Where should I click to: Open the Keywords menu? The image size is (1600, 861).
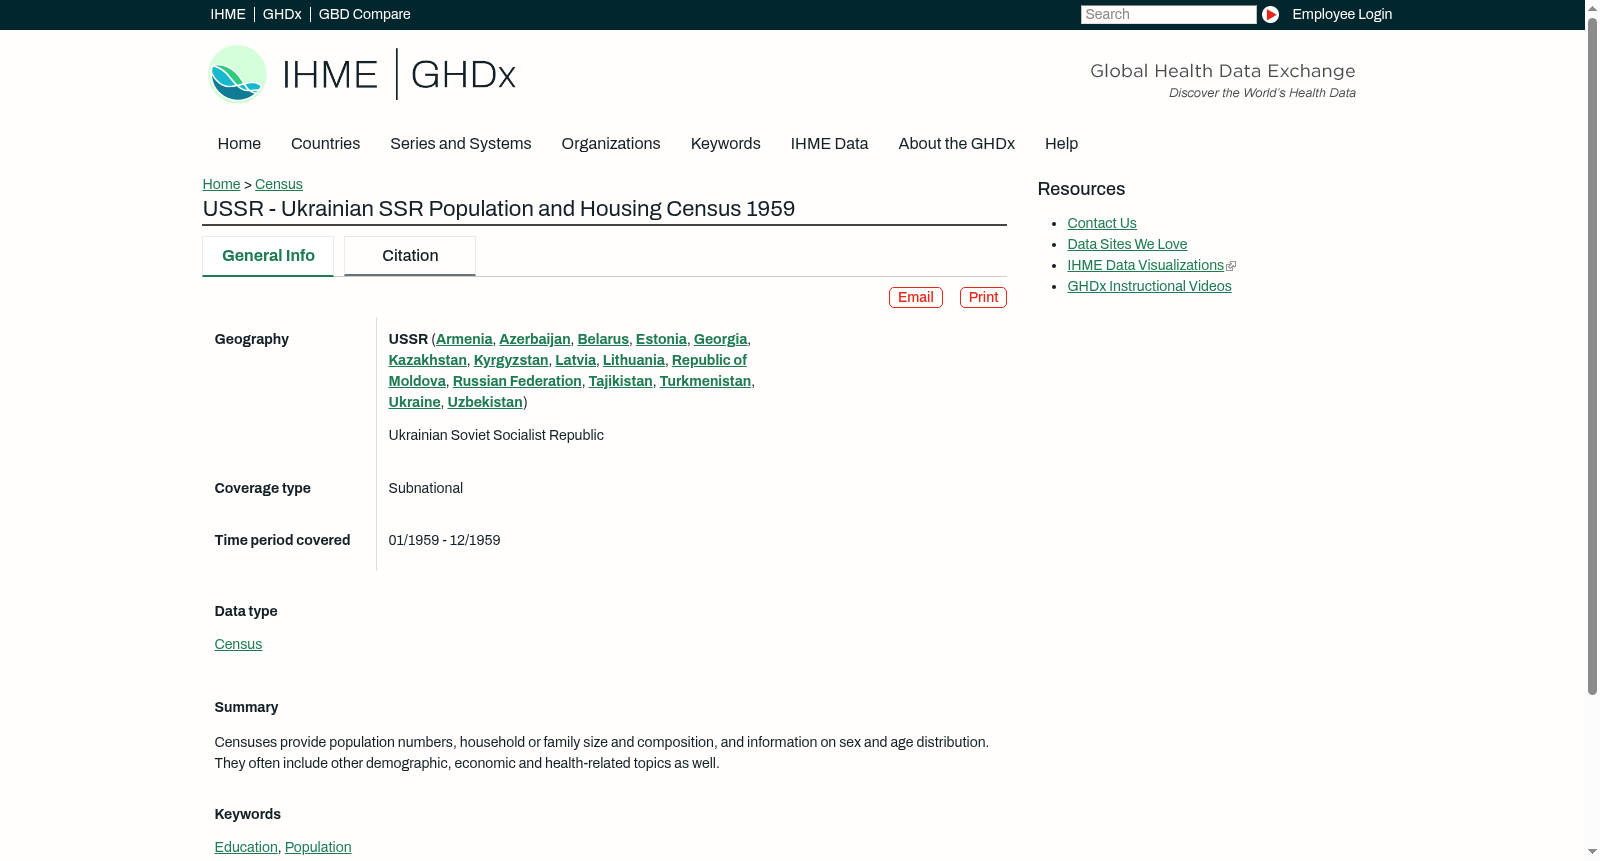pos(726,144)
